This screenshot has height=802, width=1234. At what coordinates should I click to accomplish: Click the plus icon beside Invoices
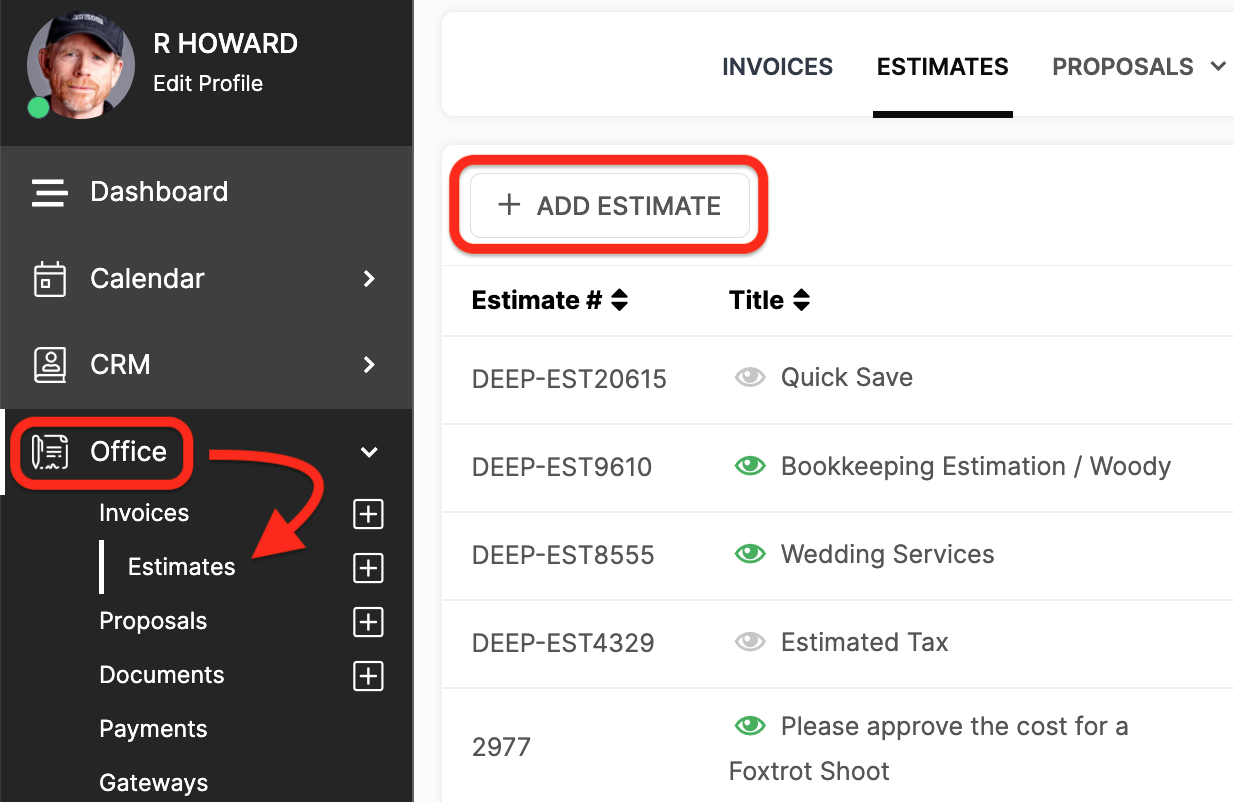(x=369, y=514)
